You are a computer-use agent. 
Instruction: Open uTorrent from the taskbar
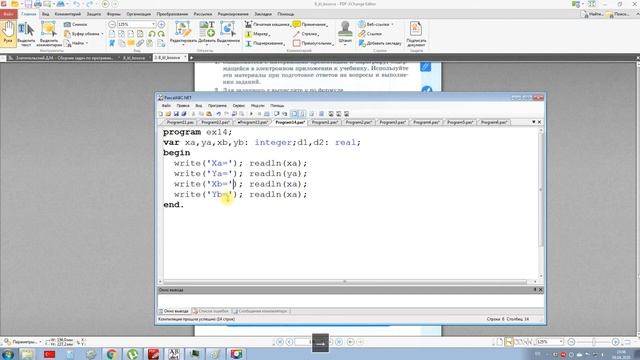coord(132,354)
